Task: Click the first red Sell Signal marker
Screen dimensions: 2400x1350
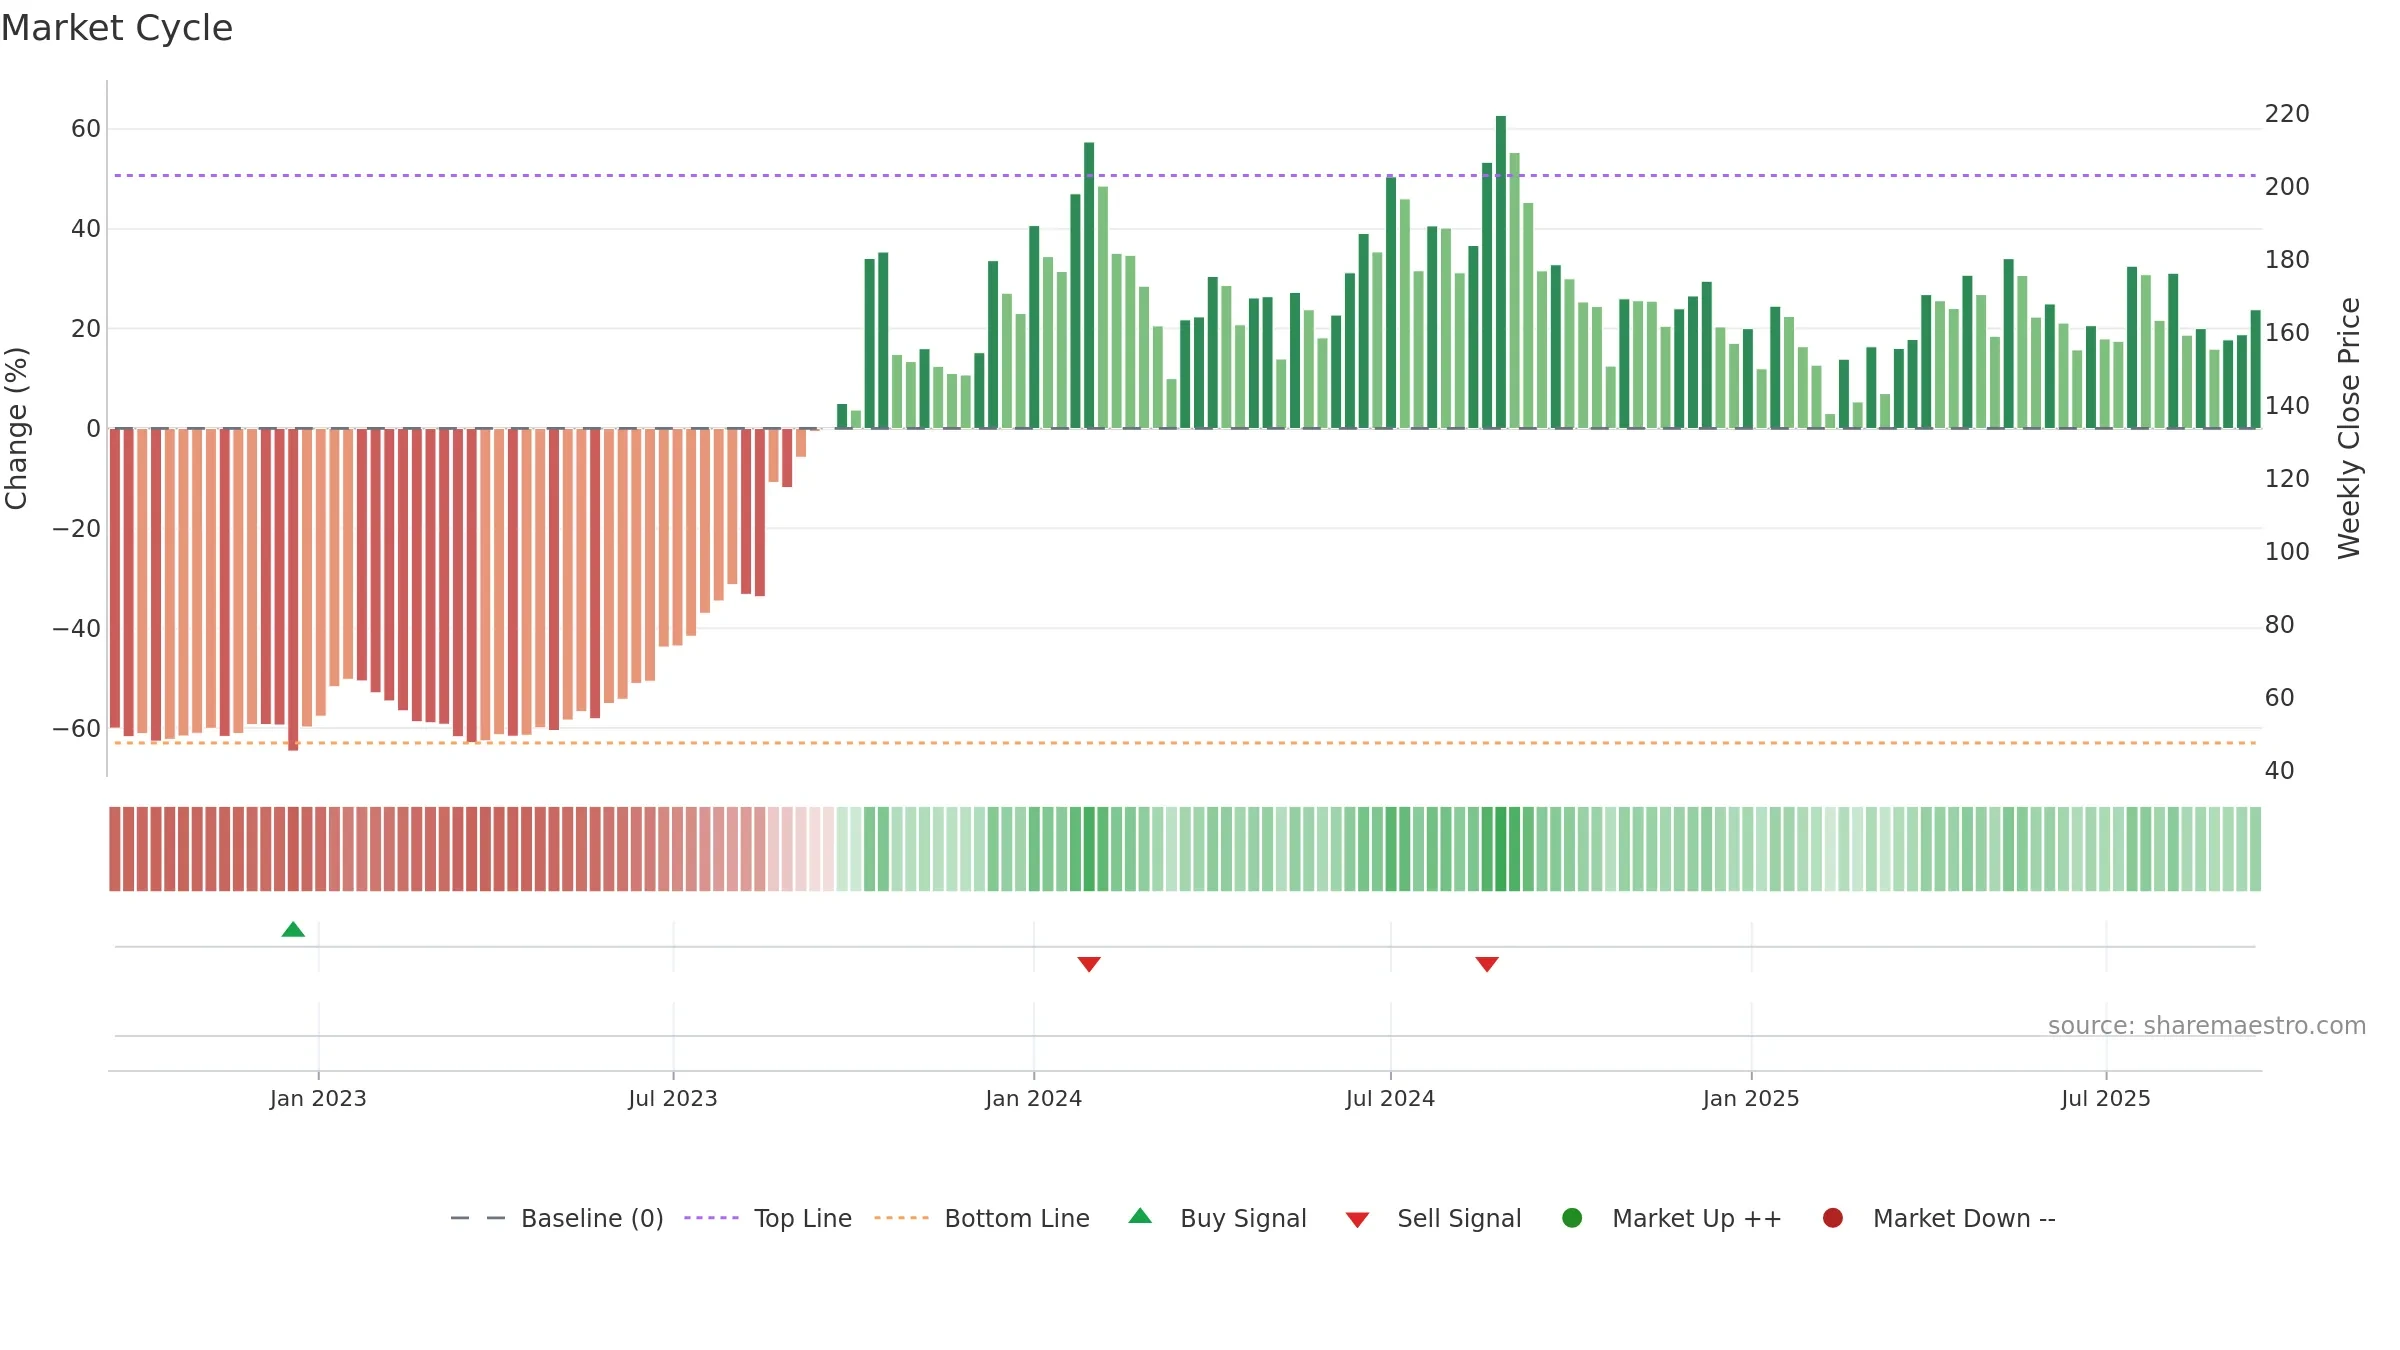Action: (x=1089, y=964)
